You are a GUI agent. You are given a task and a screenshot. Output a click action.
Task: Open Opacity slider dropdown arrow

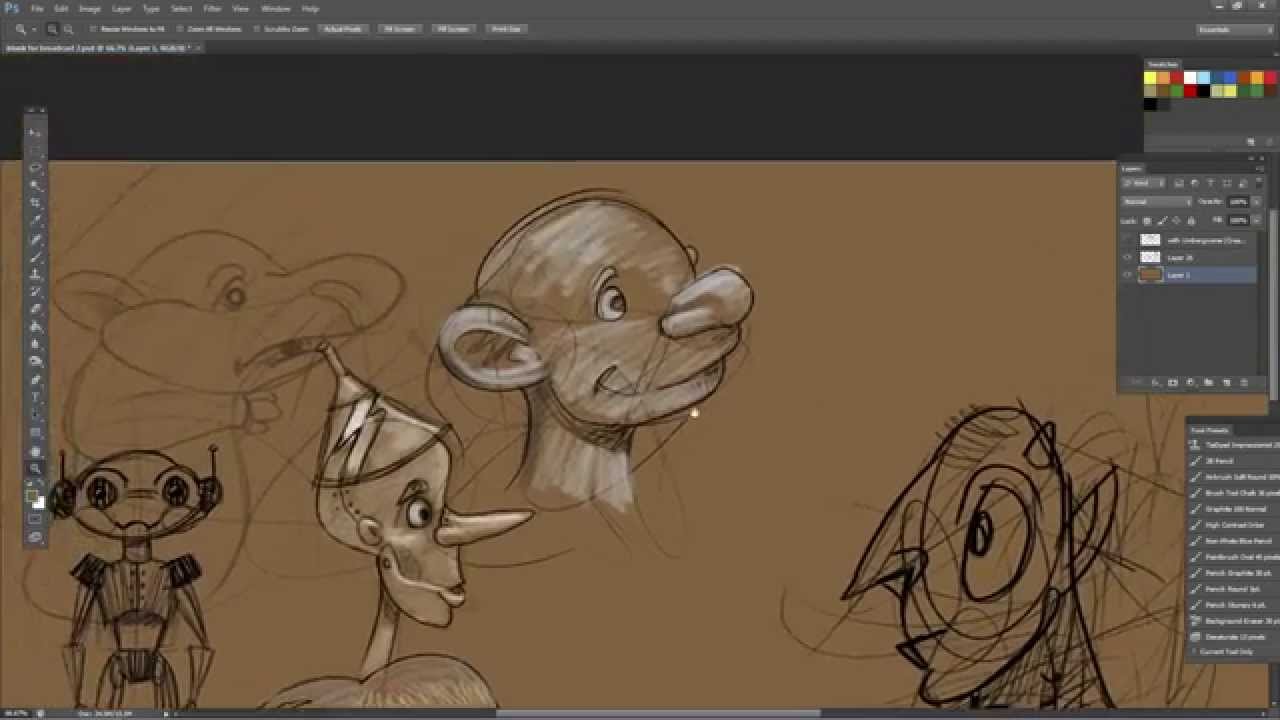tap(1257, 202)
